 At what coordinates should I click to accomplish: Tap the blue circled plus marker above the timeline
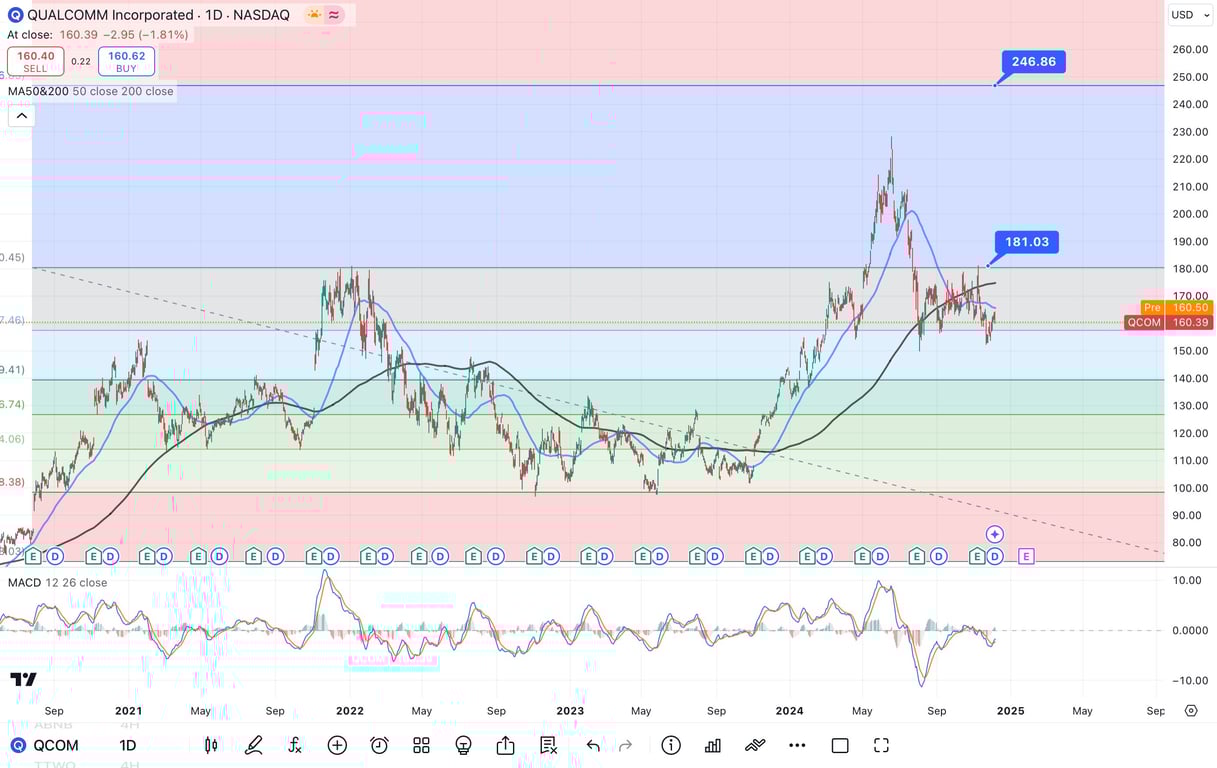[x=994, y=535]
